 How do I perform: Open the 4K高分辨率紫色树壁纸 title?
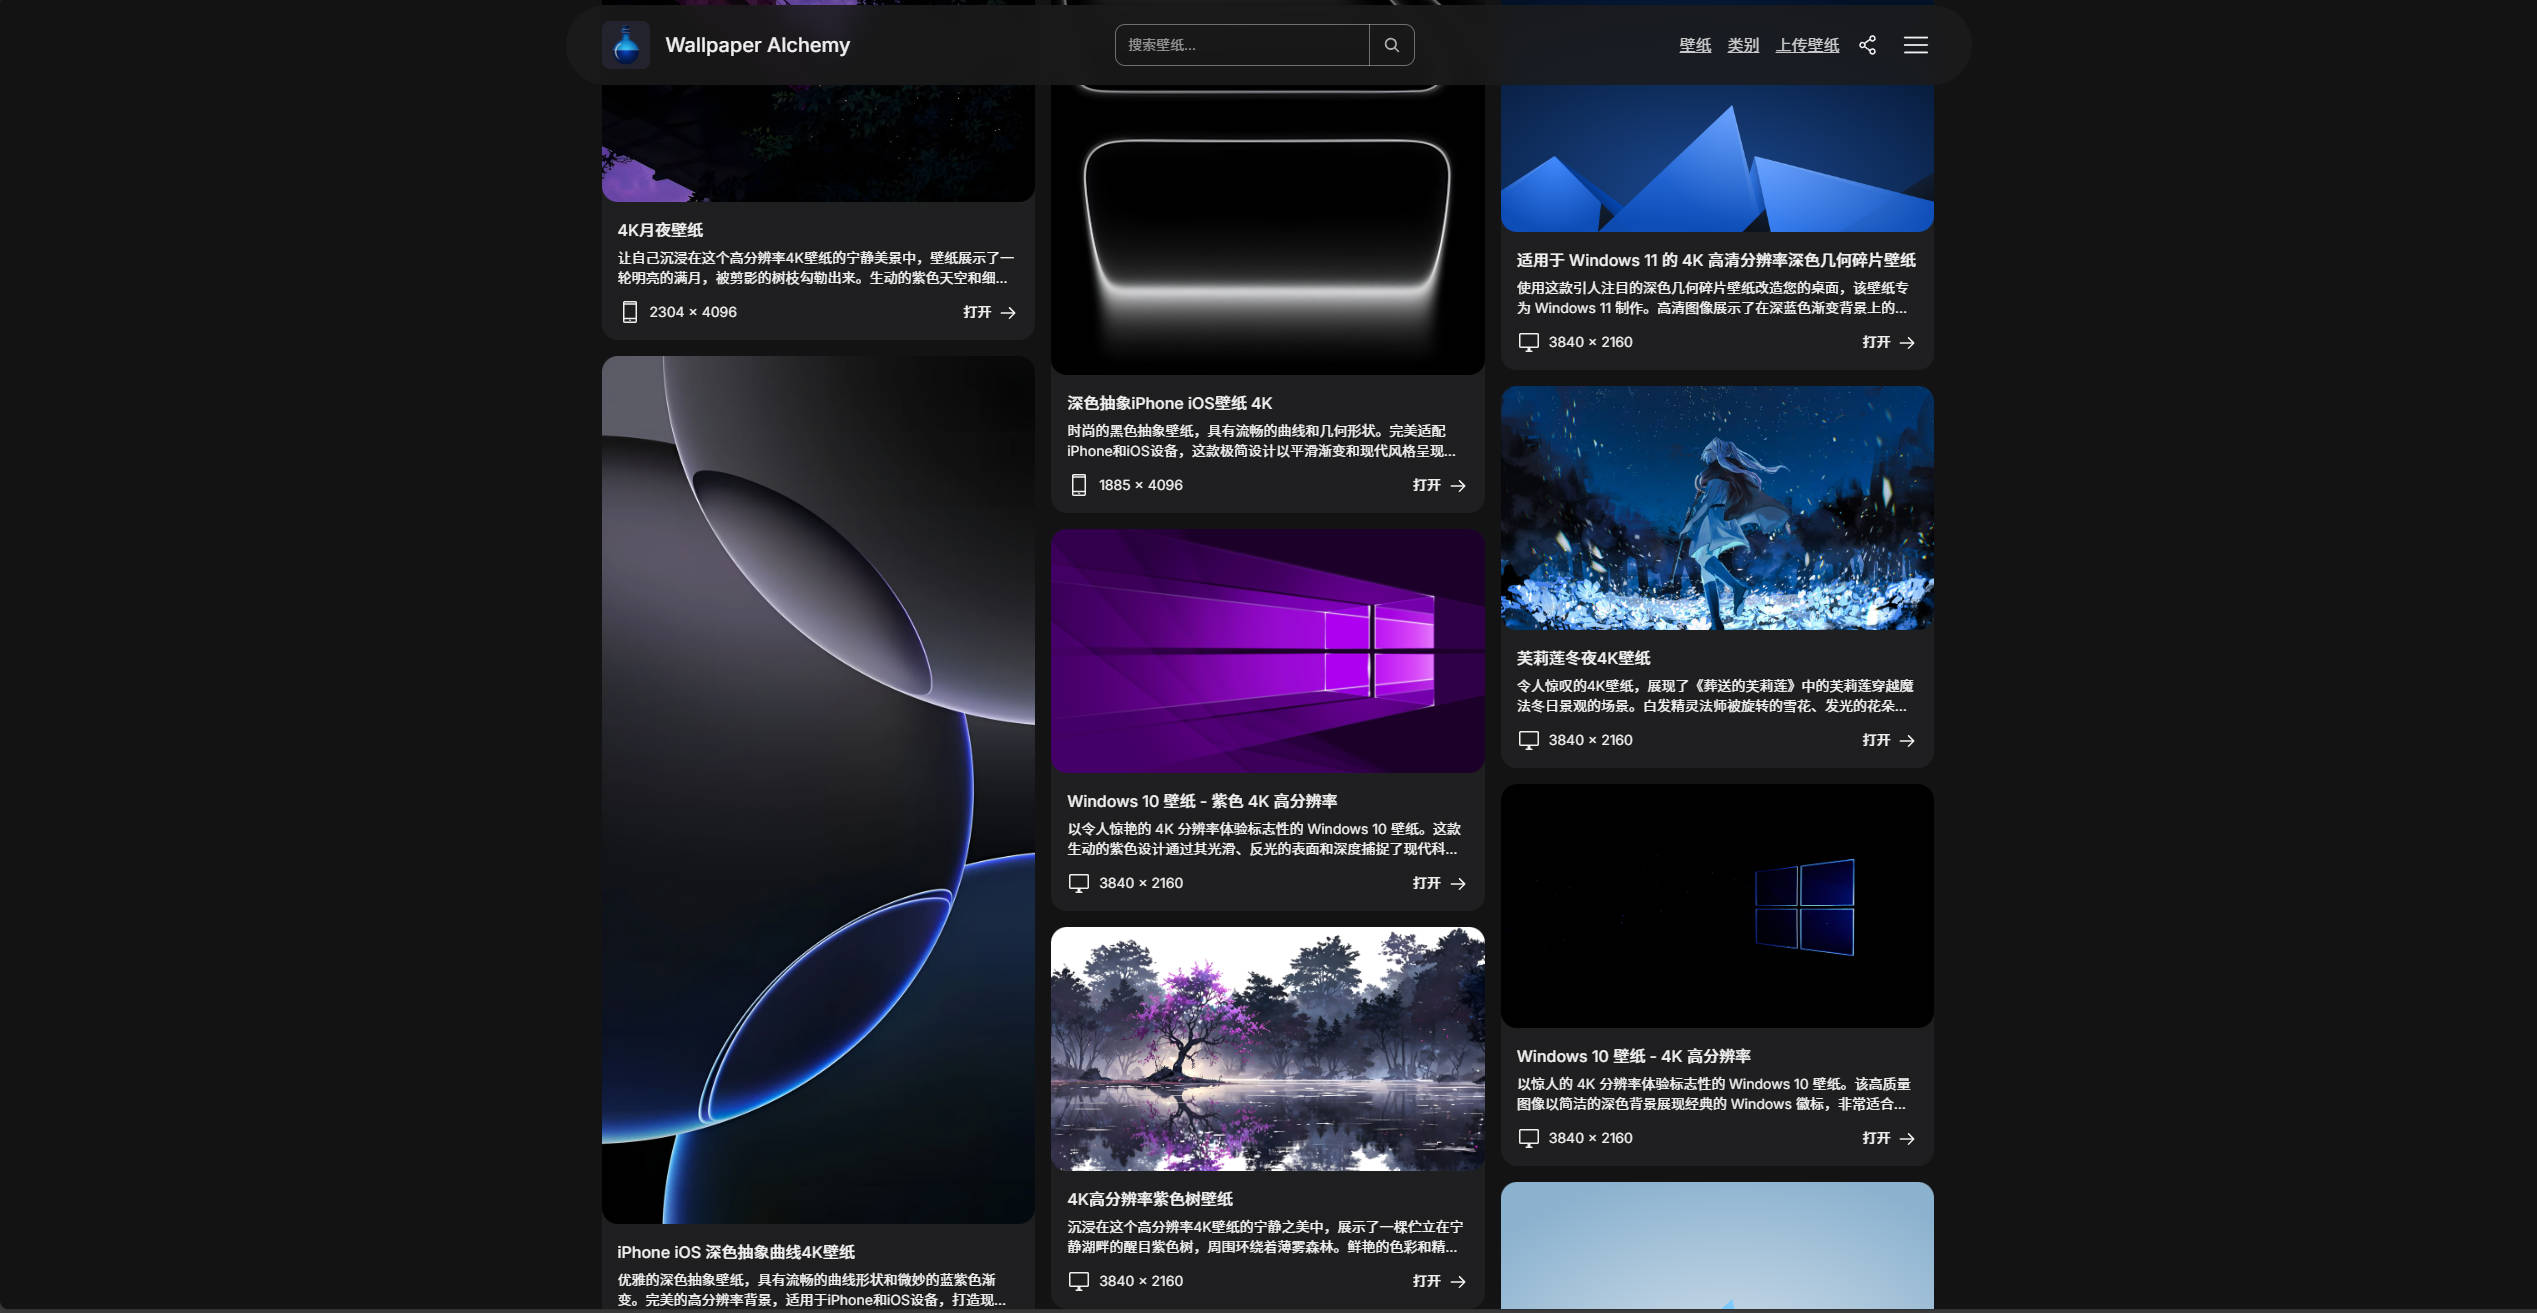pyautogui.click(x=1150, y=1199)
